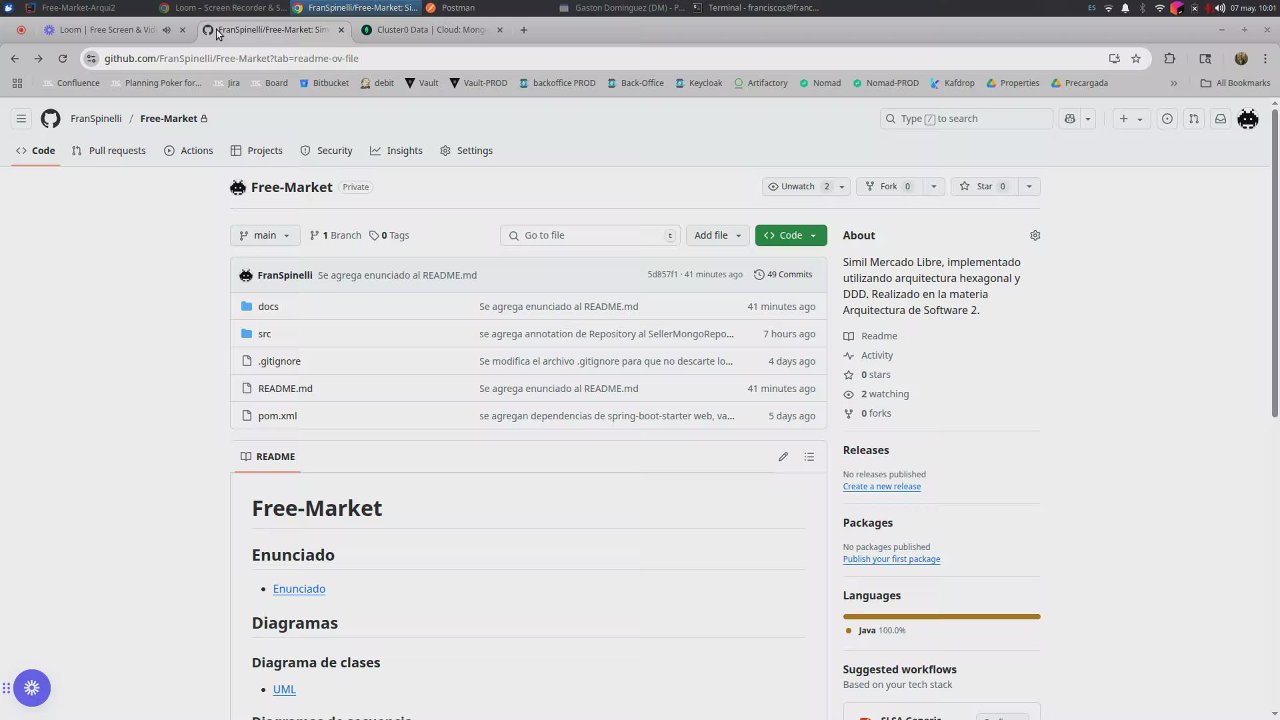Open About settings gear icon

tap(1035, 235)
